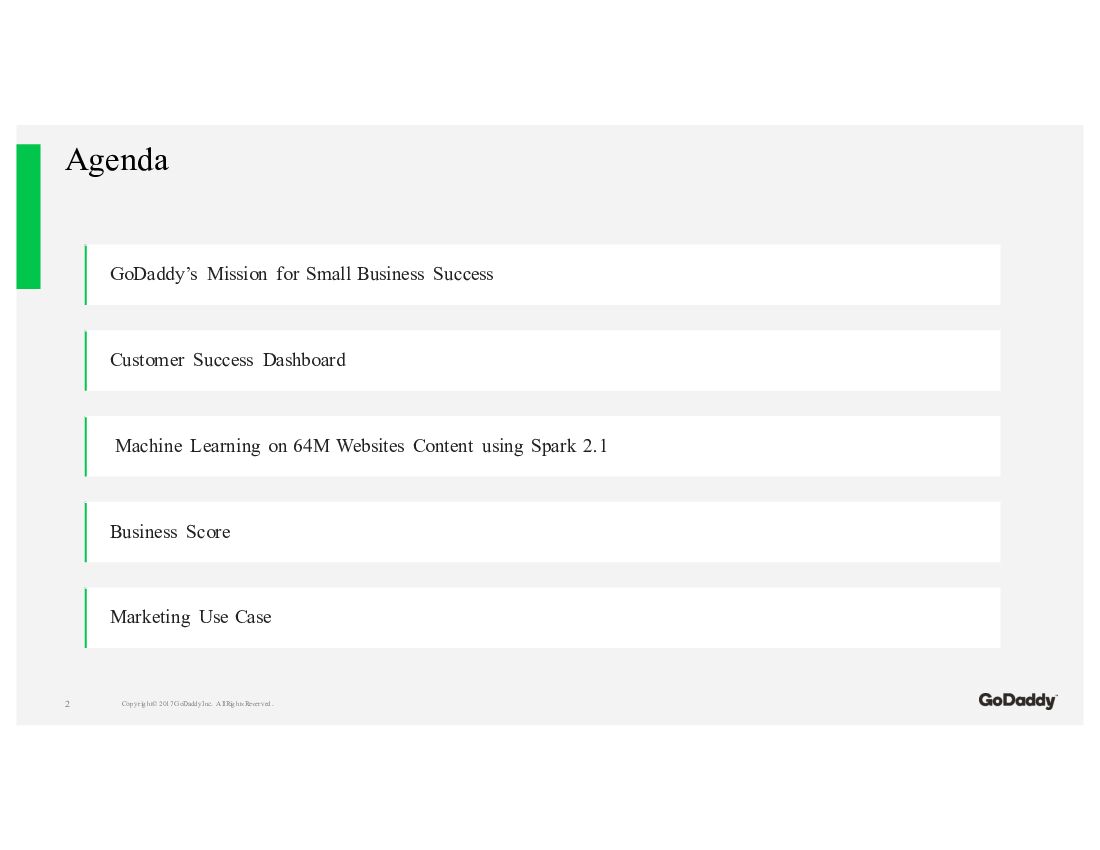Select the Marketing Use Case agenda item
Viewport: 1100px width, 850px height.
pos(191,617)
